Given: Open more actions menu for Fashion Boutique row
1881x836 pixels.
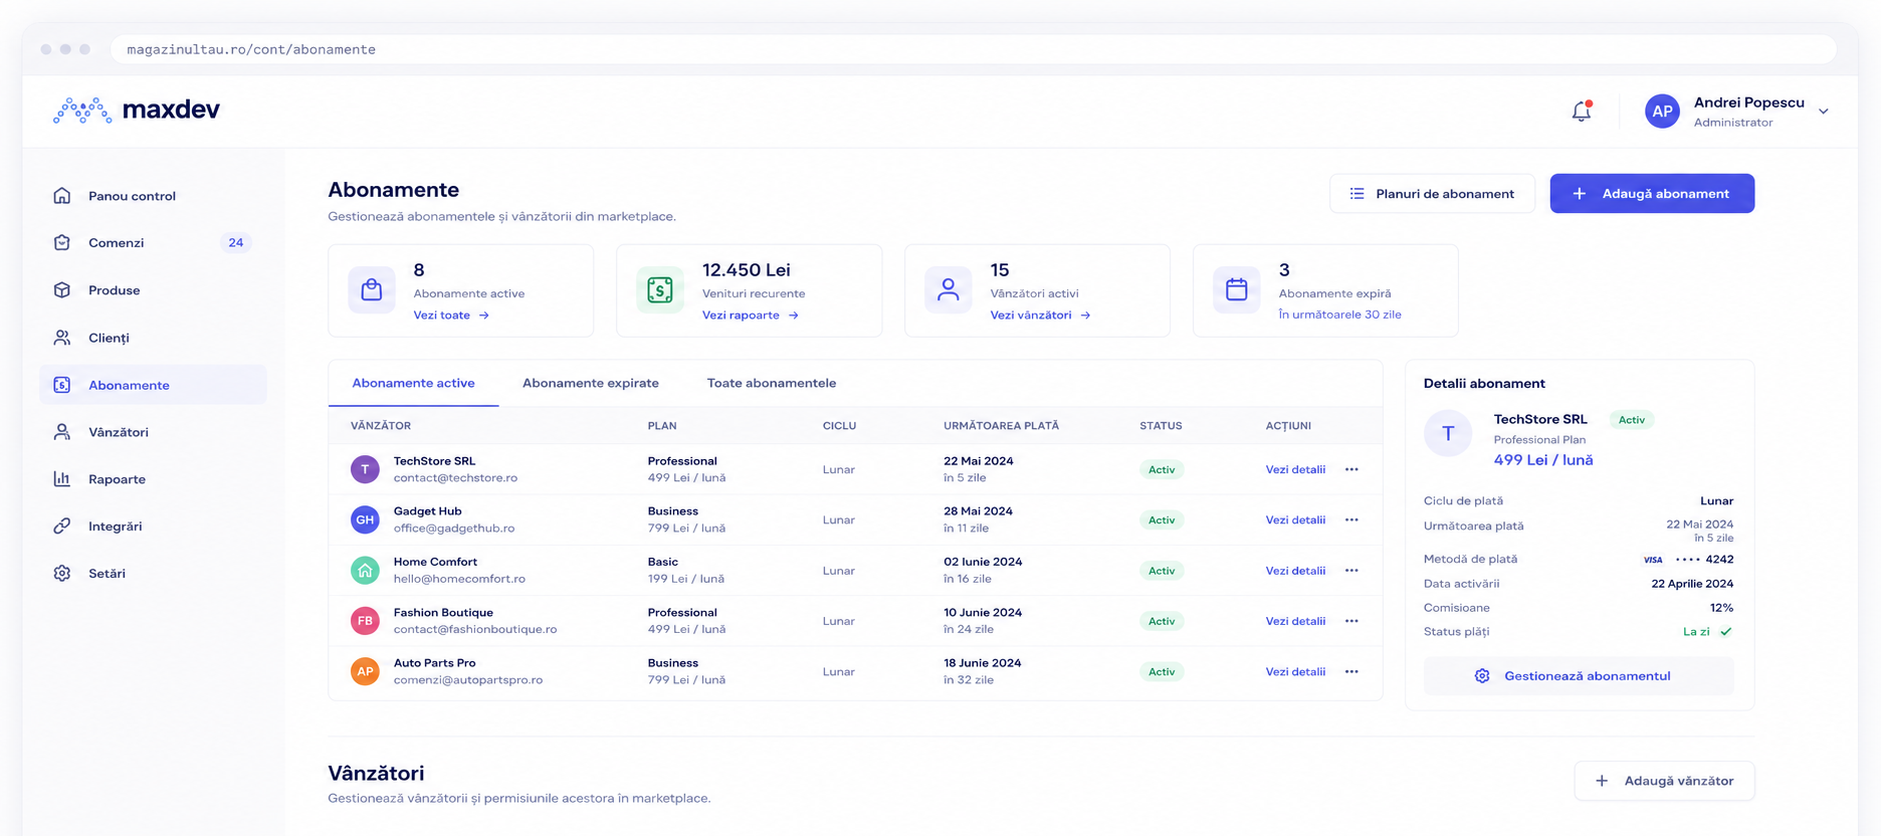Looking at the screenshot, I should (1352, 621).
